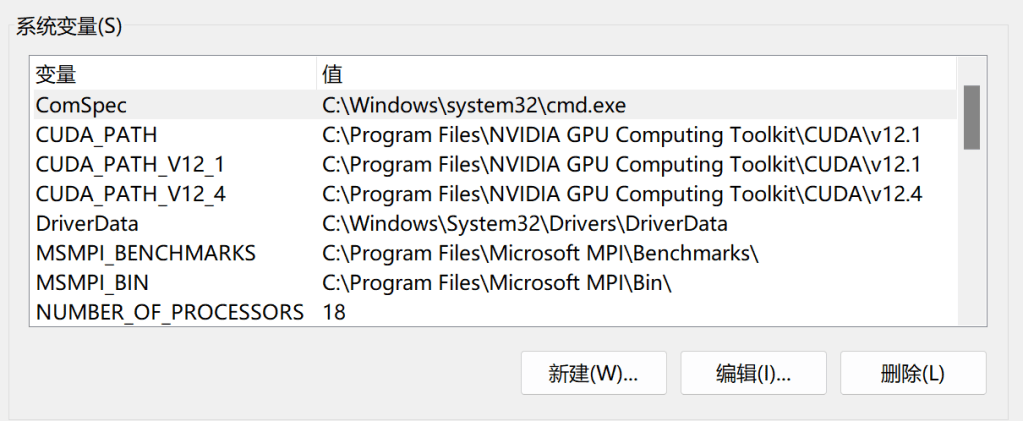
Task: Select the DriverData variable row
Action: [87, 224]
